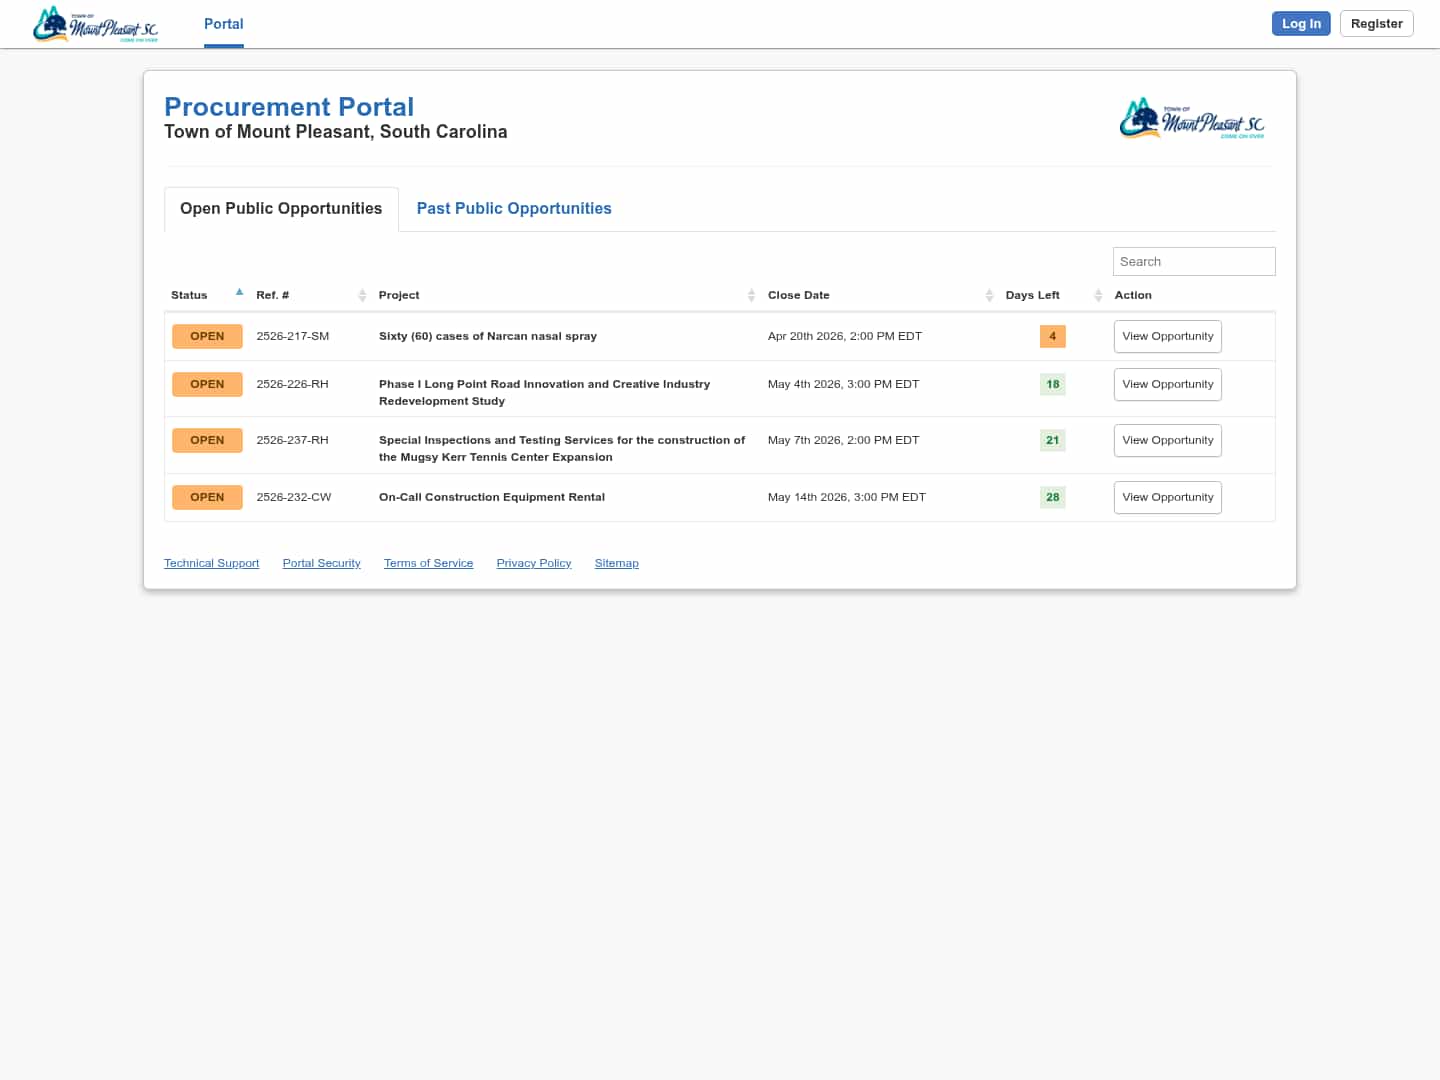This screenshot has width=1440, height=1080.
Task: Sort table by Status column arrow
Action: [239, 293]
